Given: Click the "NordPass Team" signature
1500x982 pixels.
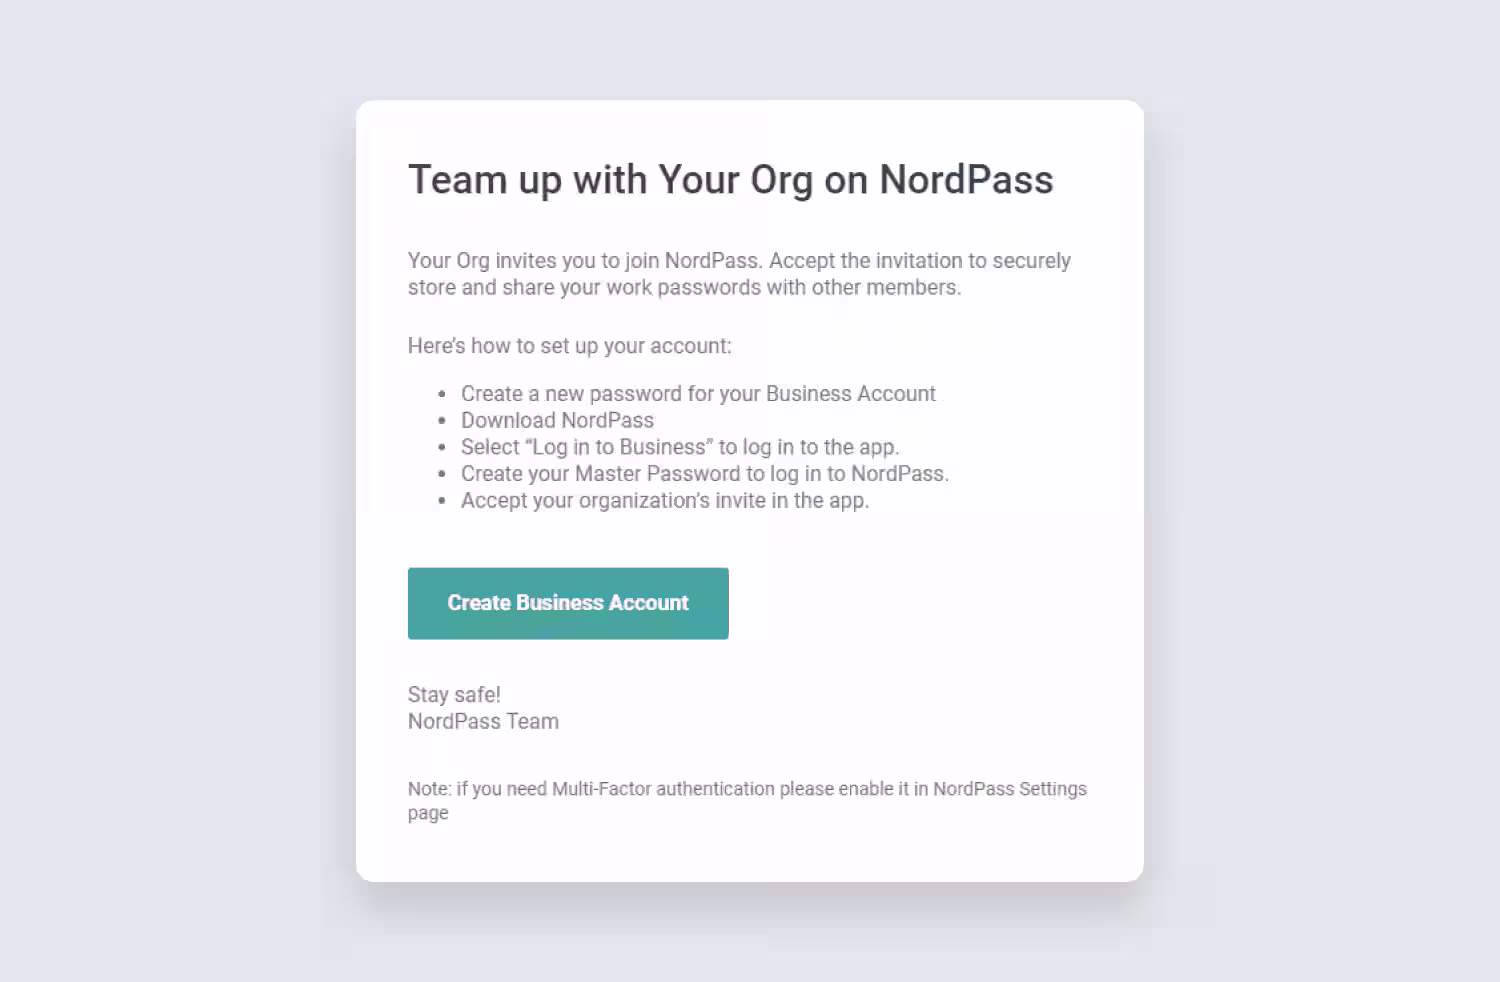Looking at the screenshot, I should point(483,722).
